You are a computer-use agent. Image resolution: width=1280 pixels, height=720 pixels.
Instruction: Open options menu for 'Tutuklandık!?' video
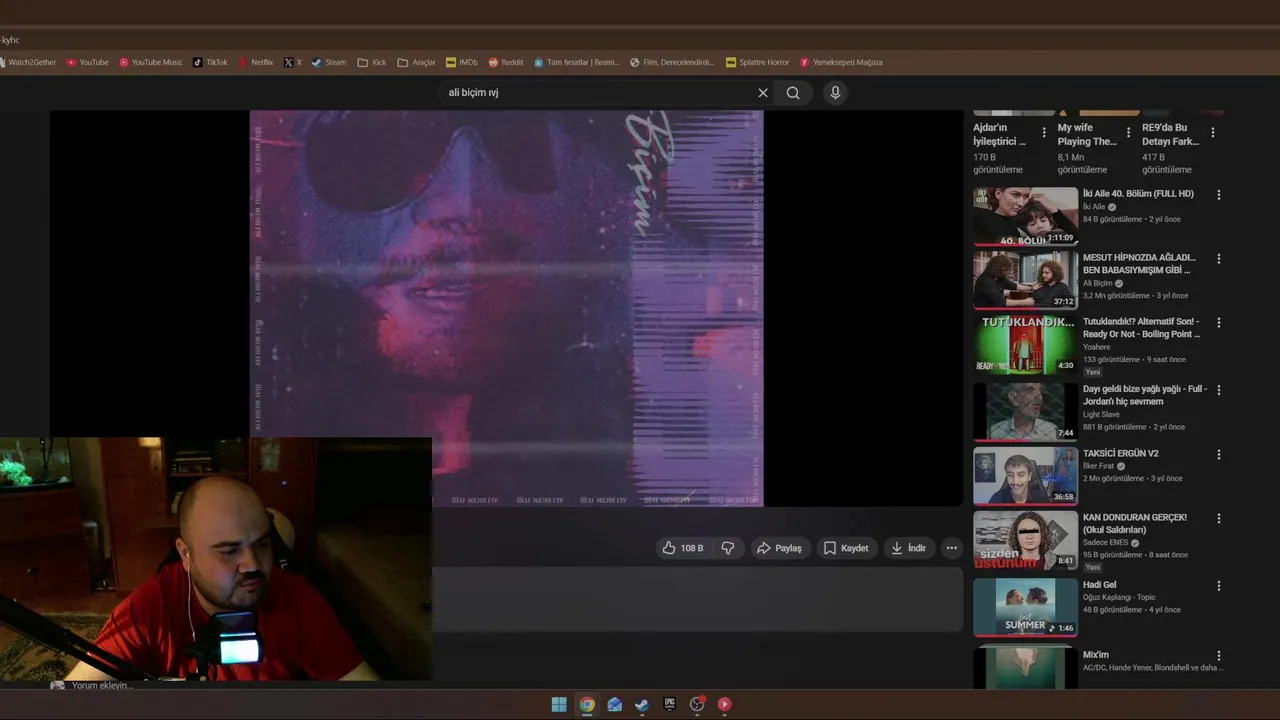(x=1218, y=323)
